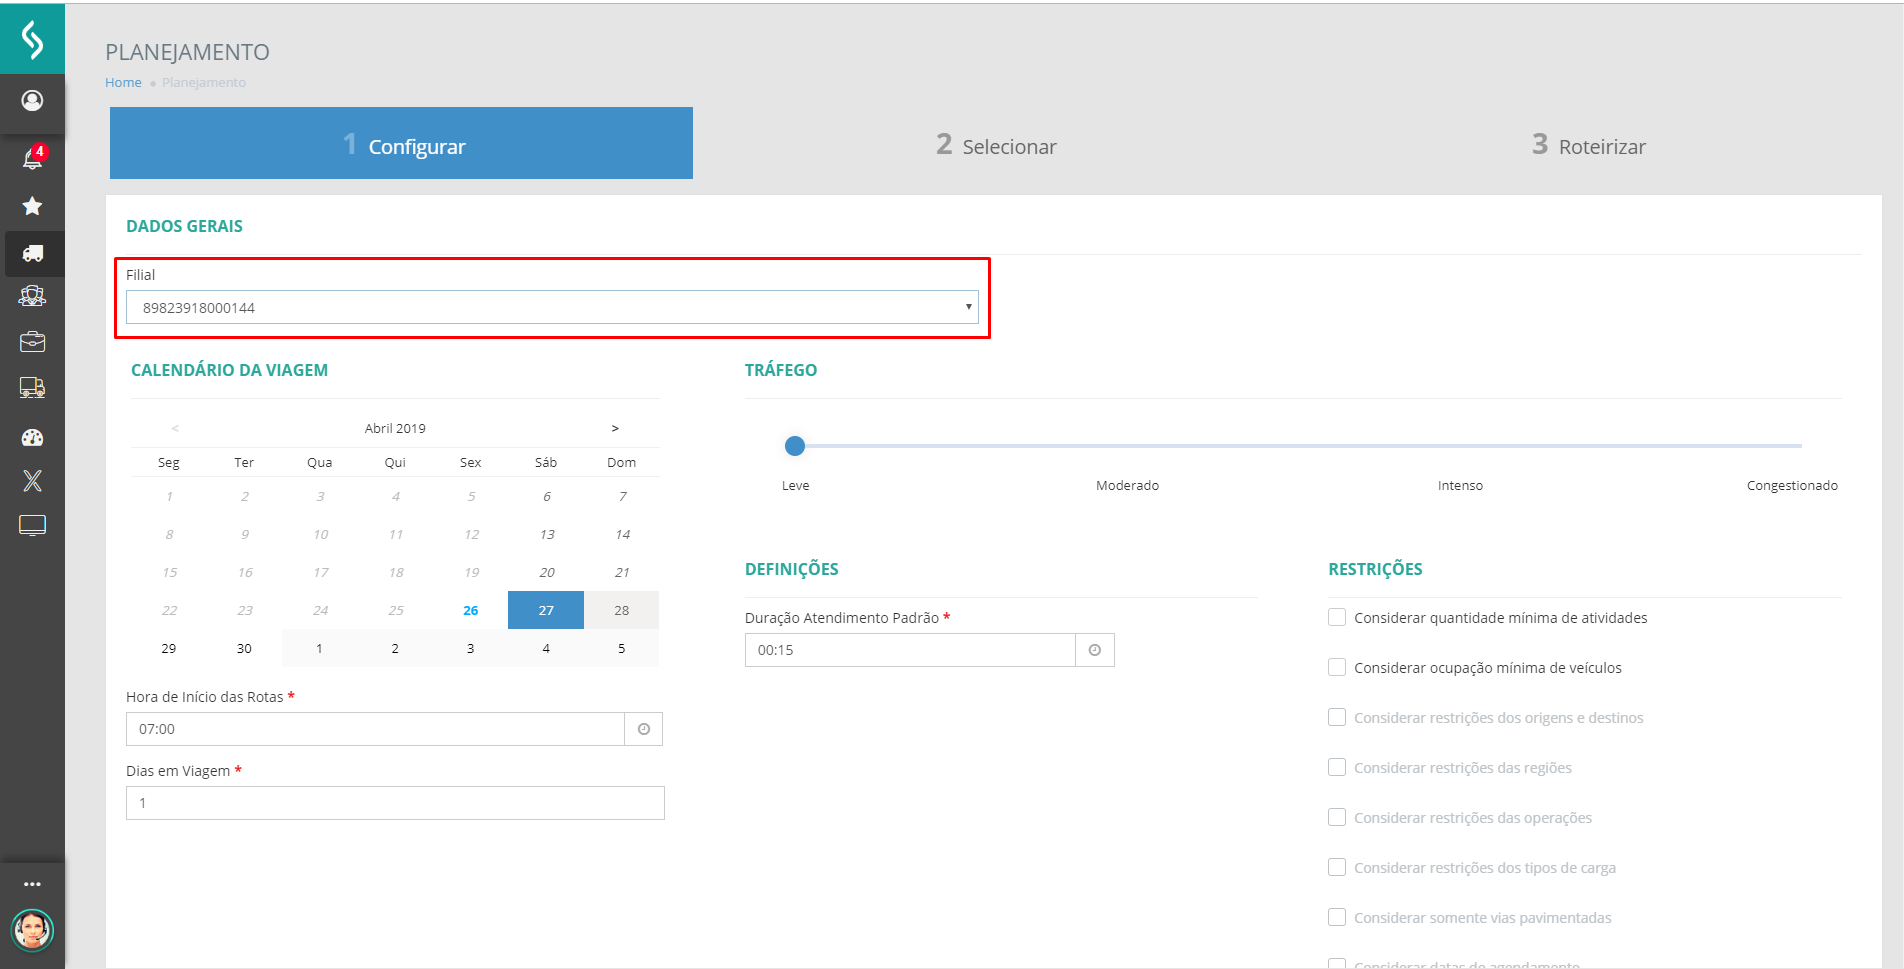The image size is (1904, 969).
Task: Go to next month in calendar
Action: 615,428
